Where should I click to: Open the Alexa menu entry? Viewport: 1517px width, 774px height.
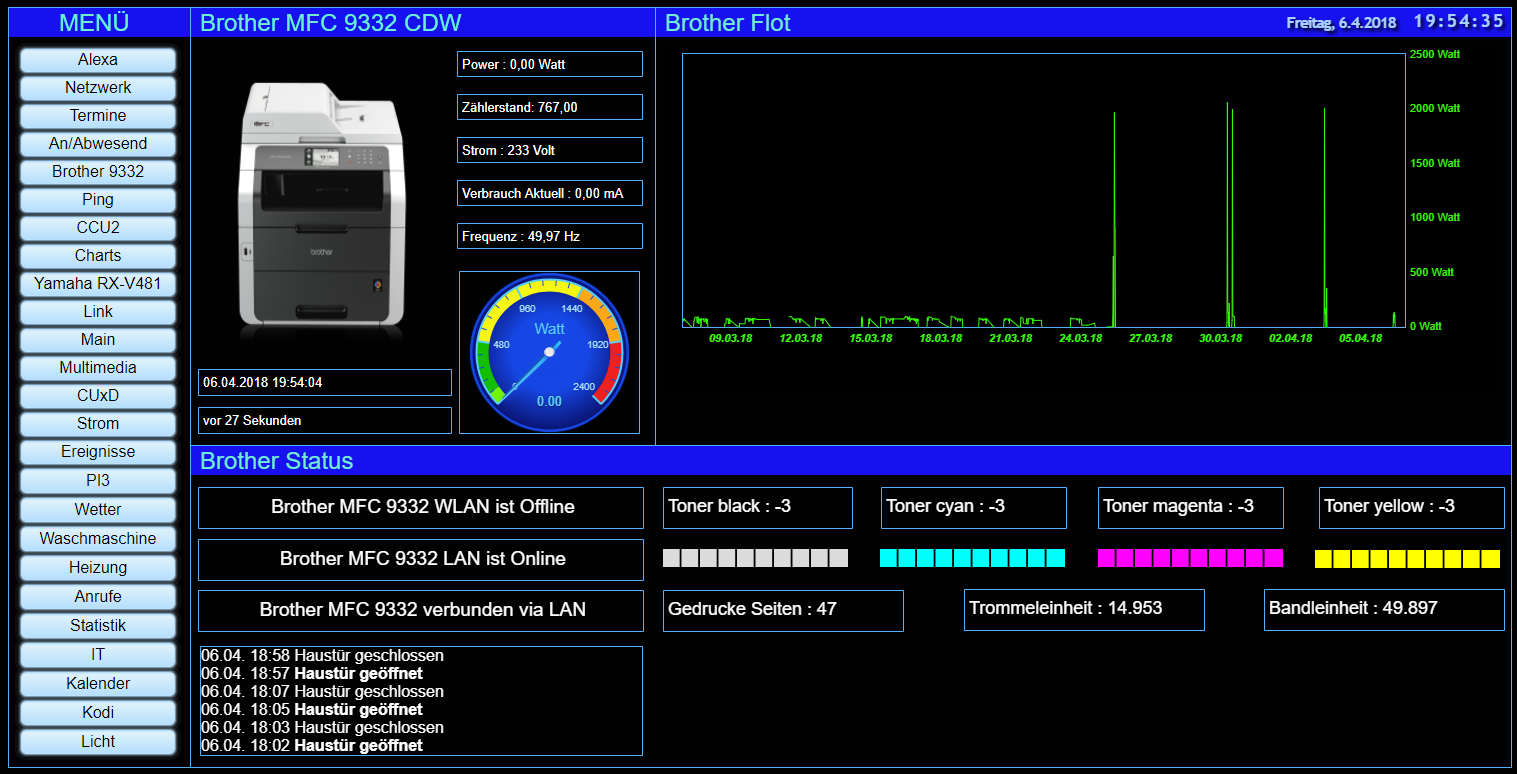(98, 60)
